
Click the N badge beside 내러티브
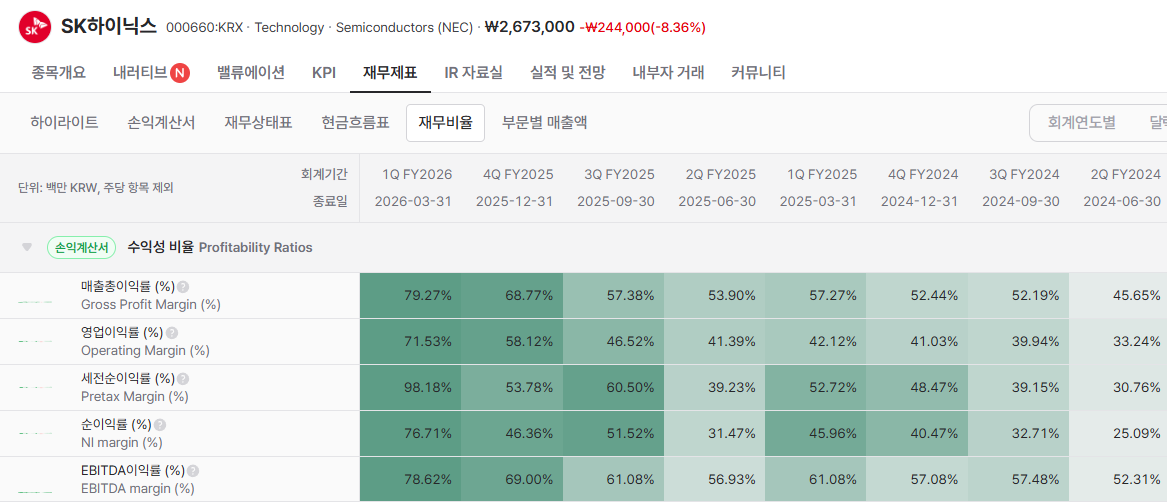tap(179, 73)
